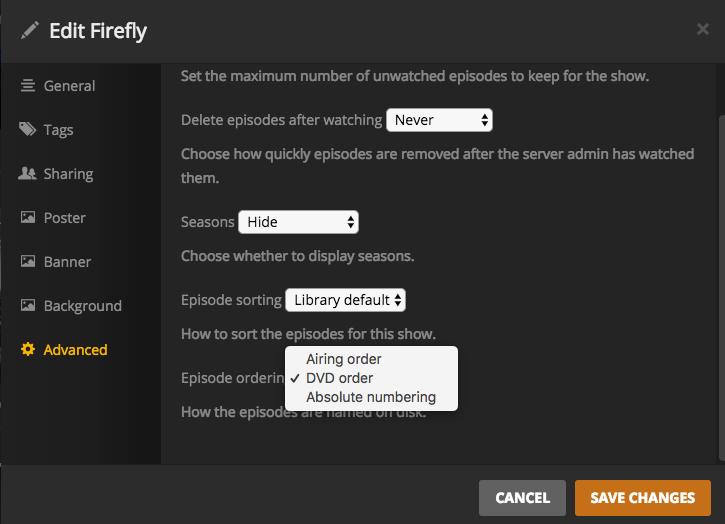Click the Poster image icon

(28, 218)
